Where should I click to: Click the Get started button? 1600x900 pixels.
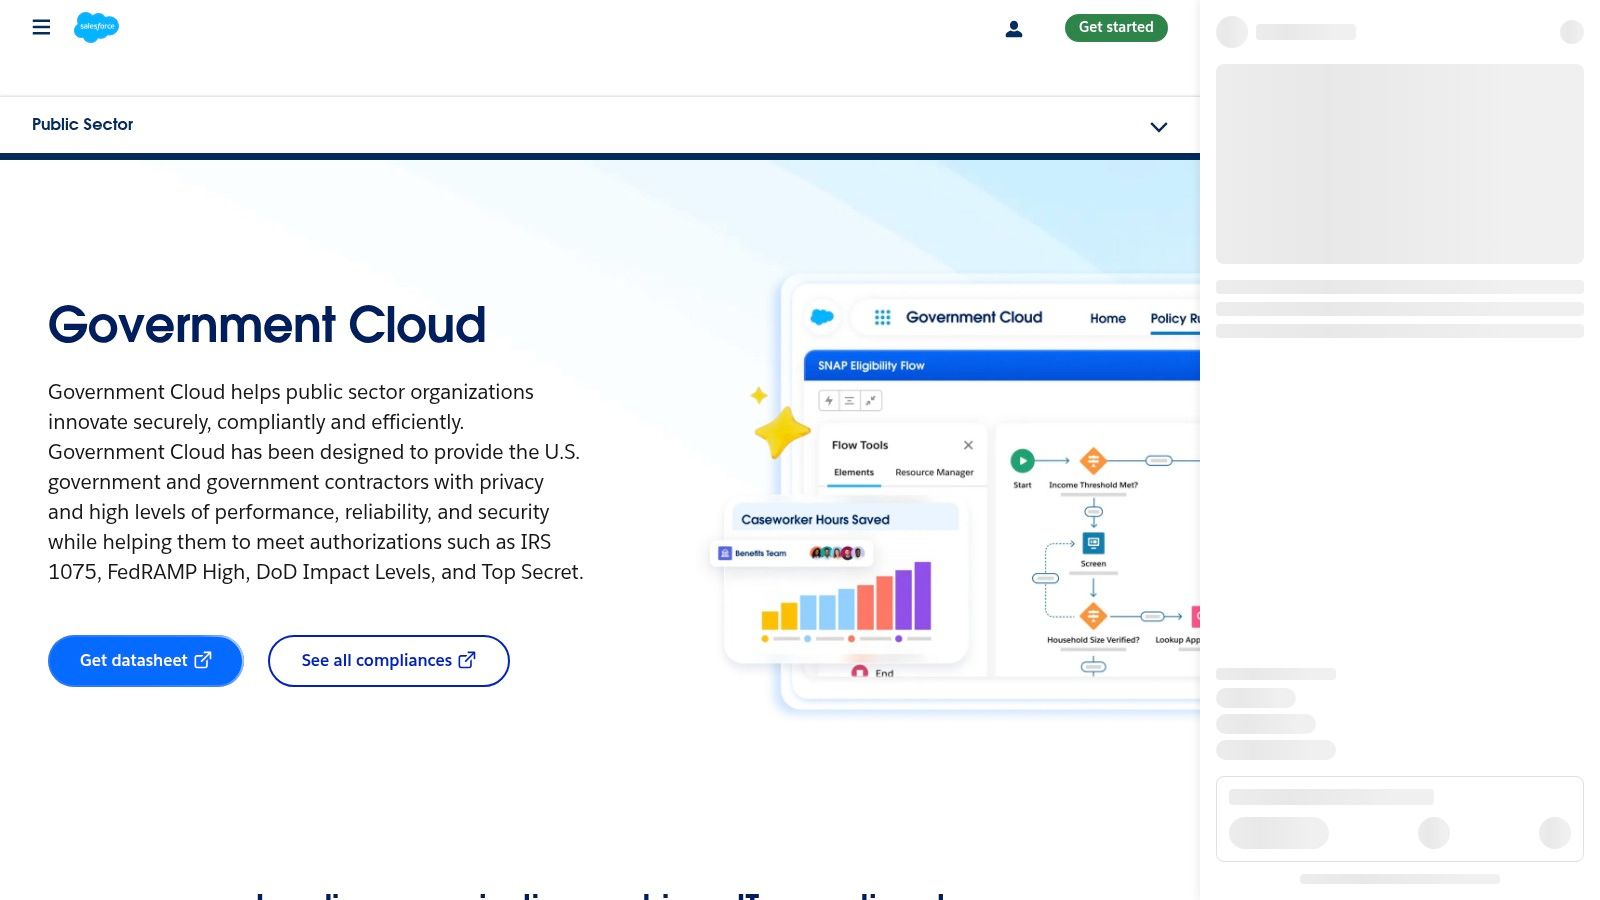1116,27
